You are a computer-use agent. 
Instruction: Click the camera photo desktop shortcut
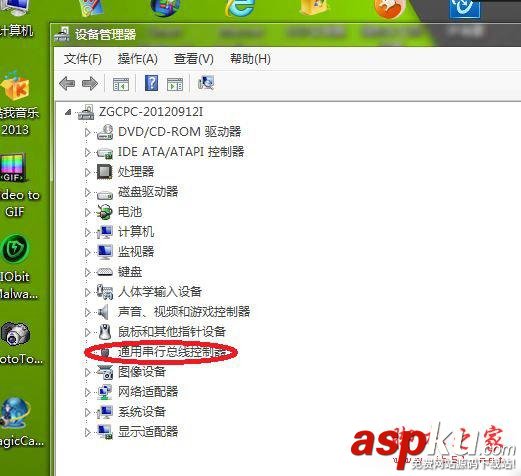(x=15, y=333)
